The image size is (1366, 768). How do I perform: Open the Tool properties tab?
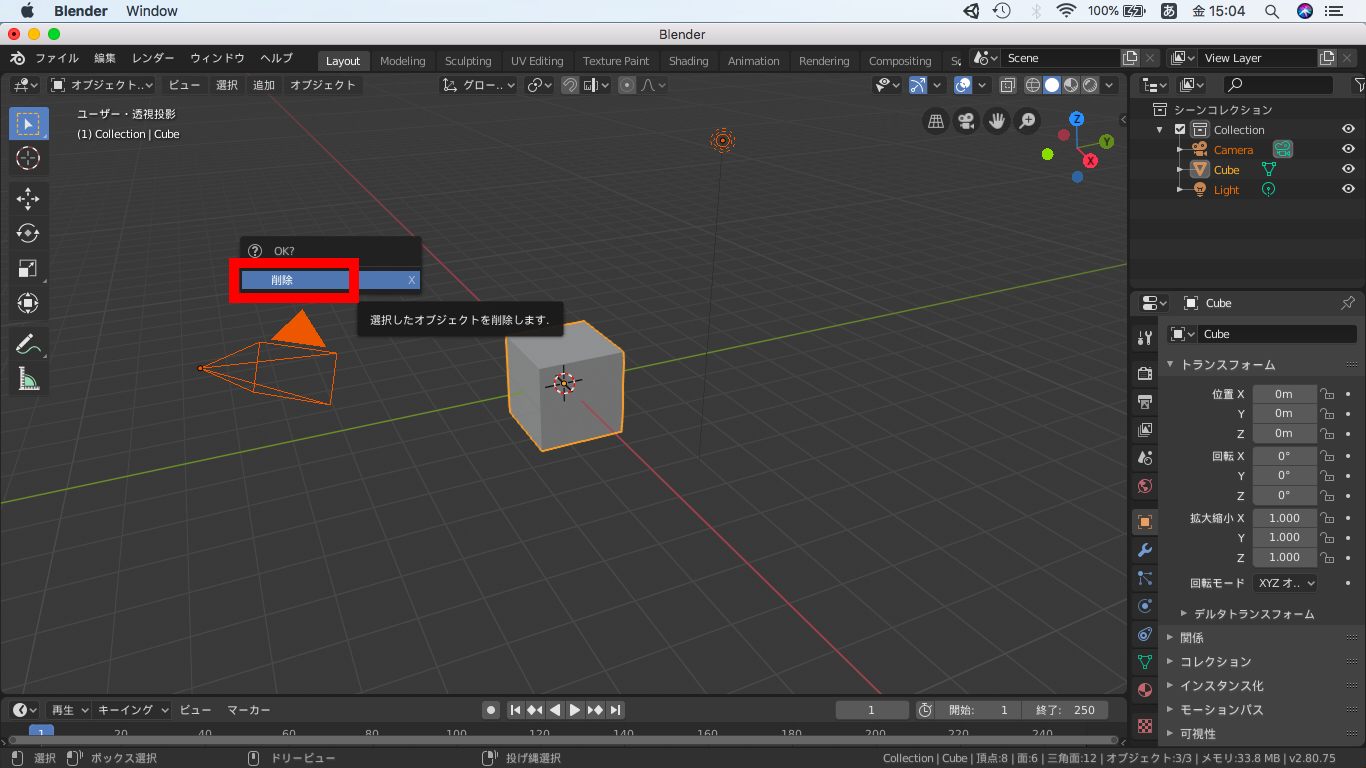1145,339
